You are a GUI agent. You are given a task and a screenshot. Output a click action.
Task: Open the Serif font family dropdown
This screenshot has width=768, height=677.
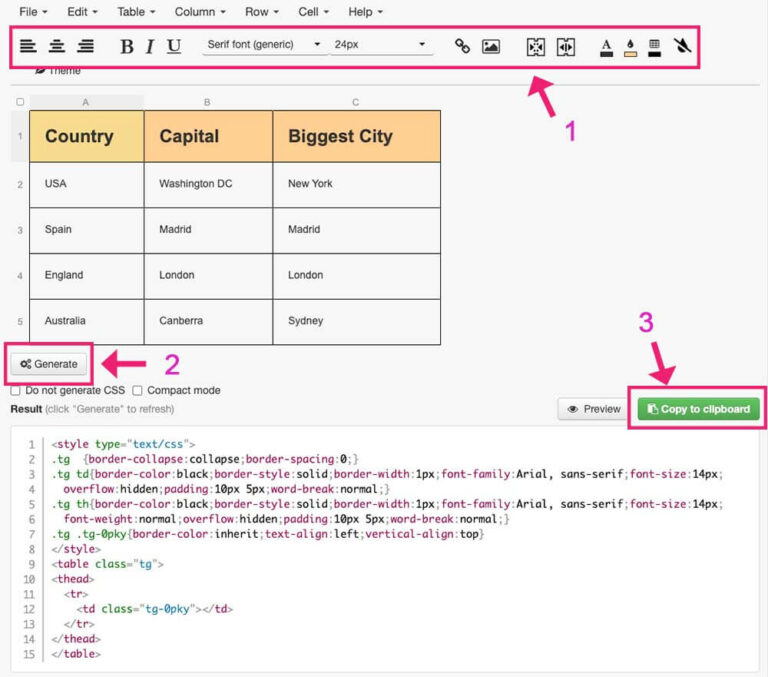click(x=264, y=45)
